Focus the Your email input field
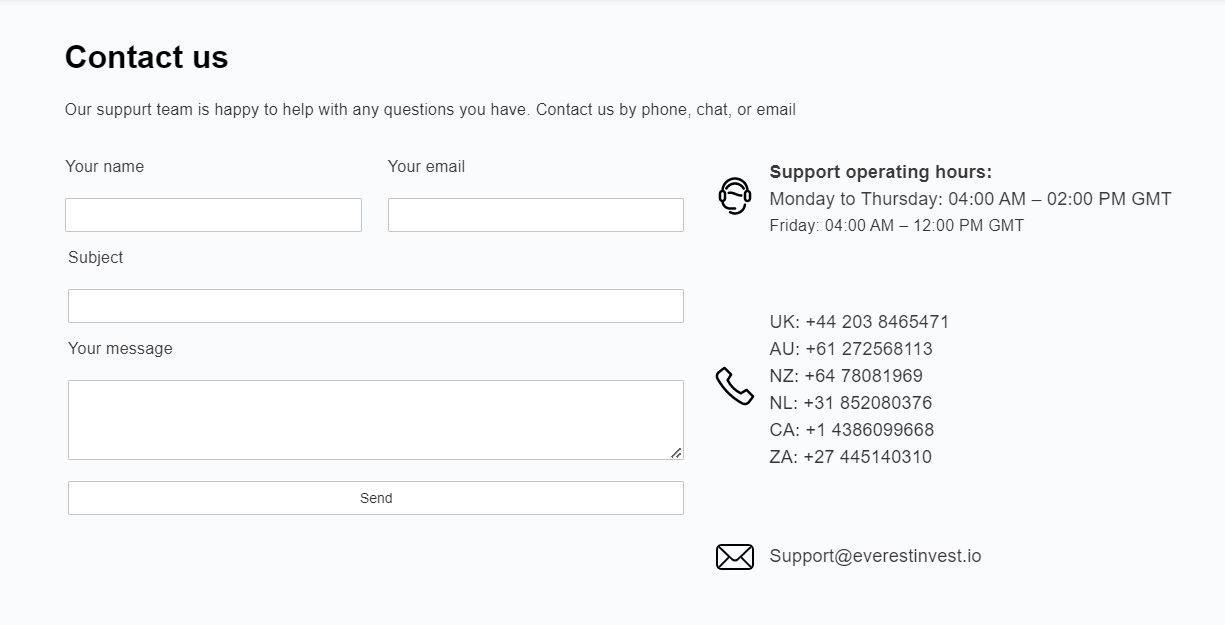The height and width of the screenshot is (625, 1225). coord(535,215)
